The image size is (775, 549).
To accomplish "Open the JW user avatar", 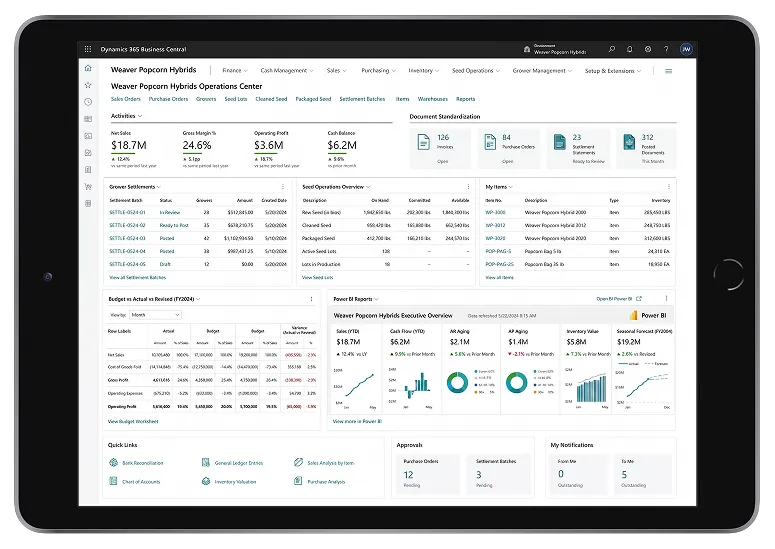I will point(686,49).
